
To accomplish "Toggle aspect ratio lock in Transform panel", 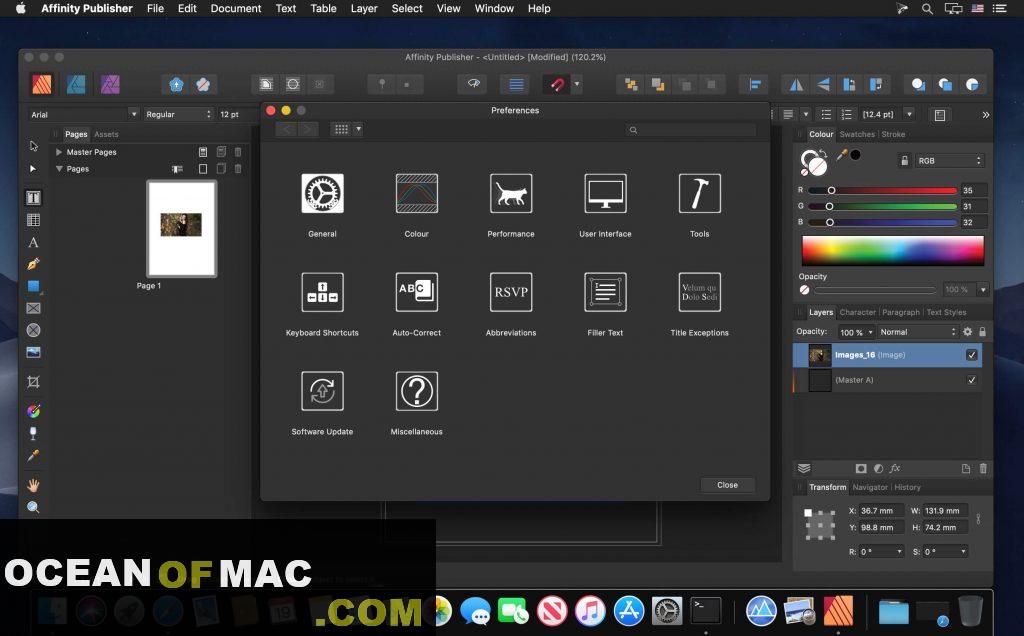I will (x=978, y=519).
